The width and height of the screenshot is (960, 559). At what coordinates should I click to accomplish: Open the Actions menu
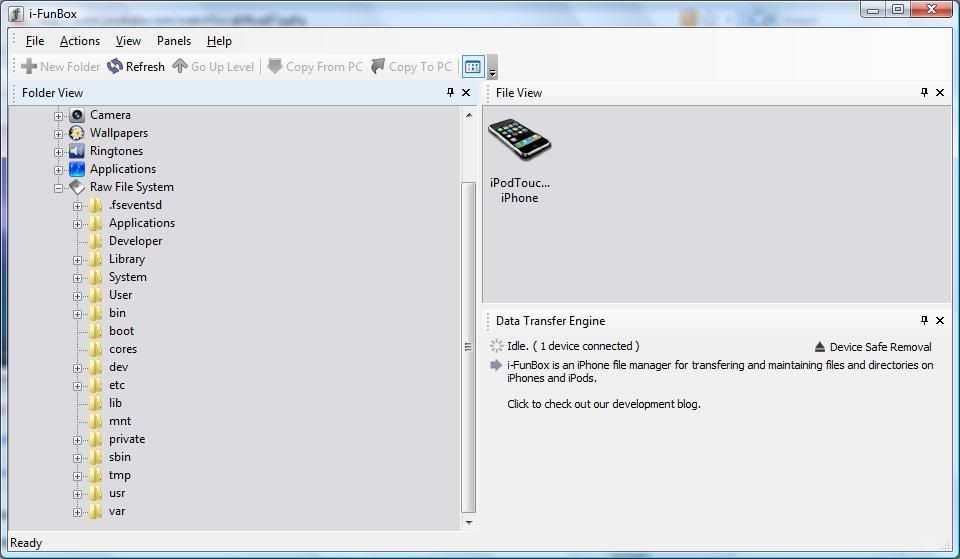[x=80, y=41]
